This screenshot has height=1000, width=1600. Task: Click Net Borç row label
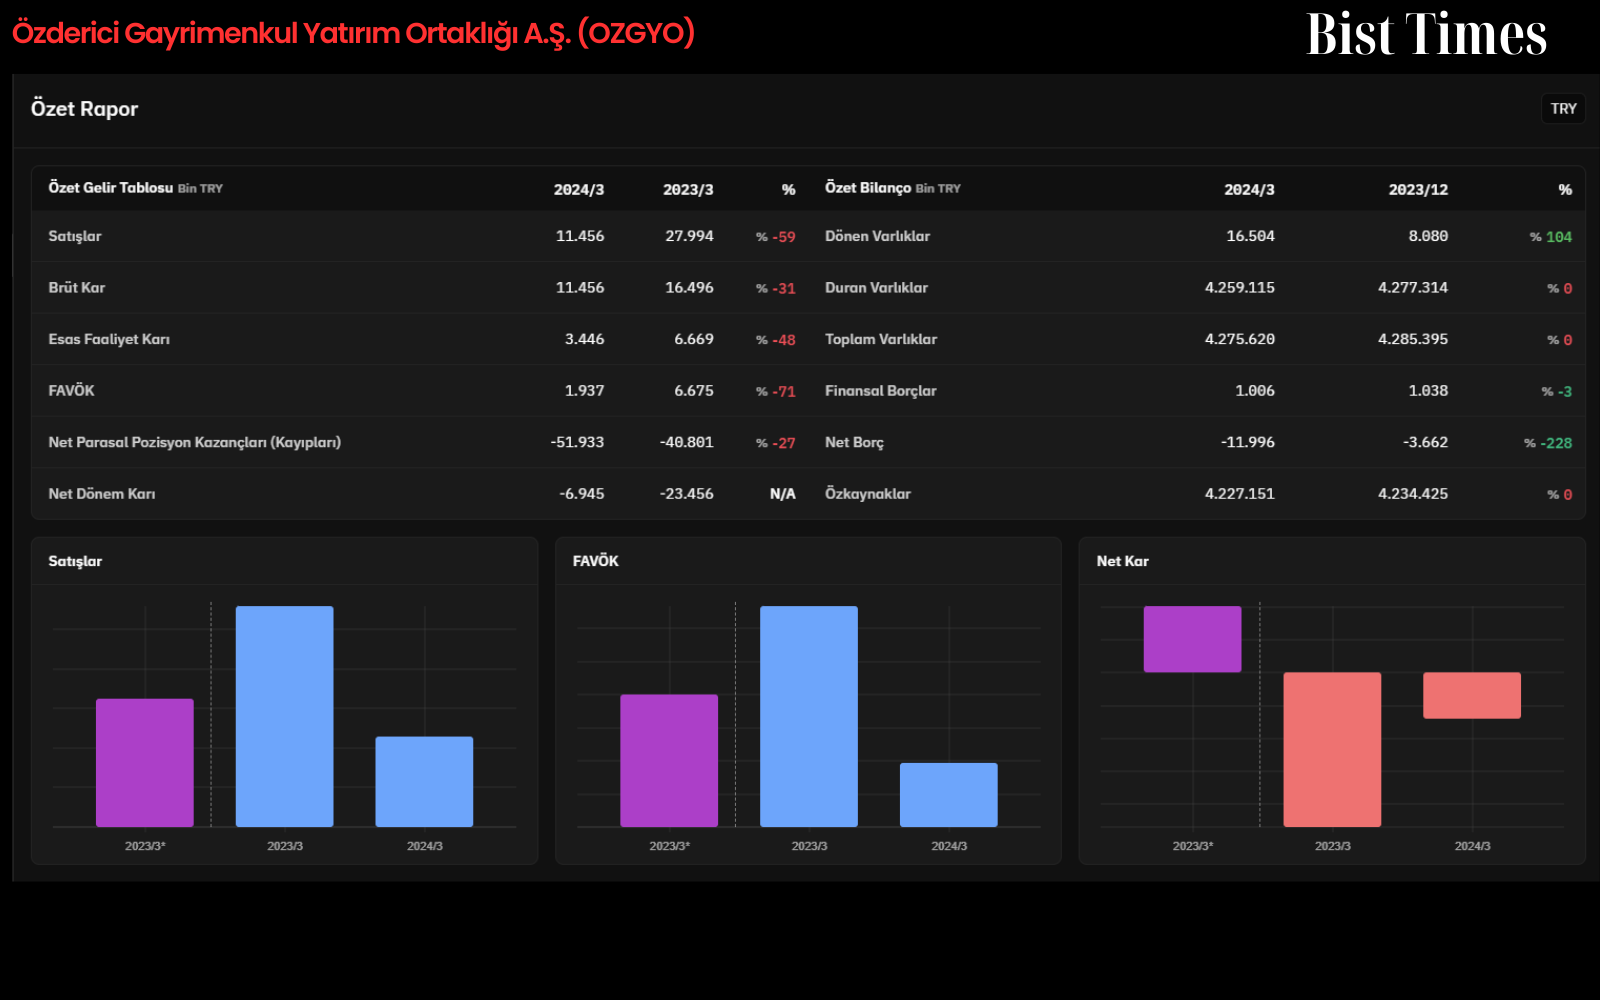pyautogui.click(x=854, y=442)
